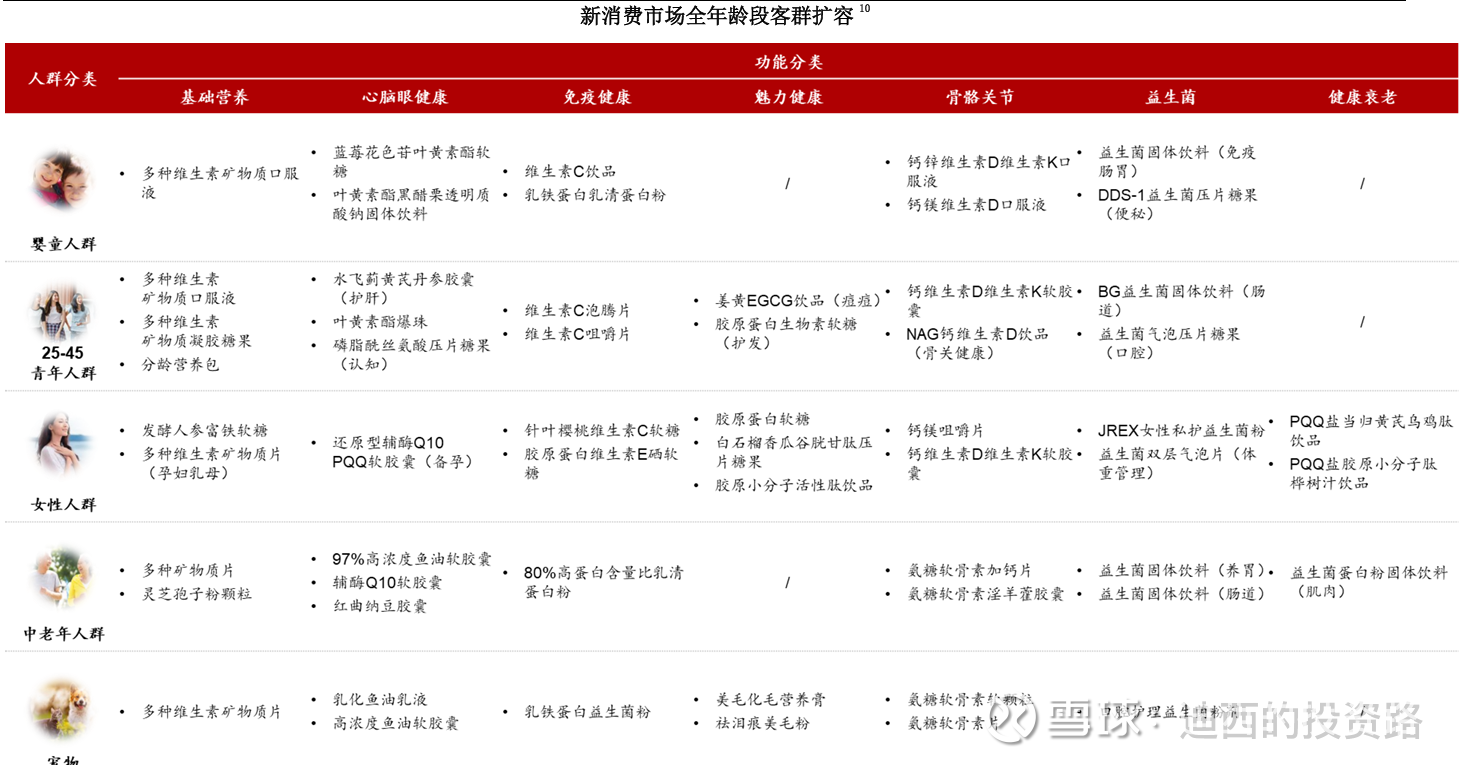
Task: Select the "人群分类" header cell
Action: coord(63,78)
